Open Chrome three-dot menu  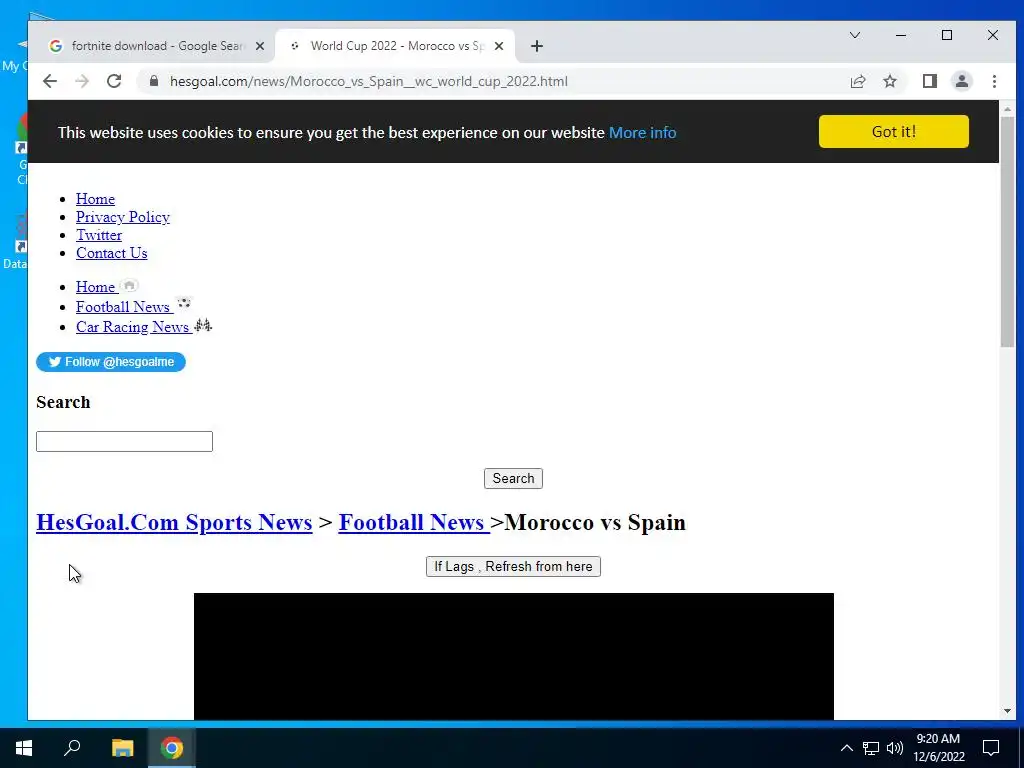point(994,81)
